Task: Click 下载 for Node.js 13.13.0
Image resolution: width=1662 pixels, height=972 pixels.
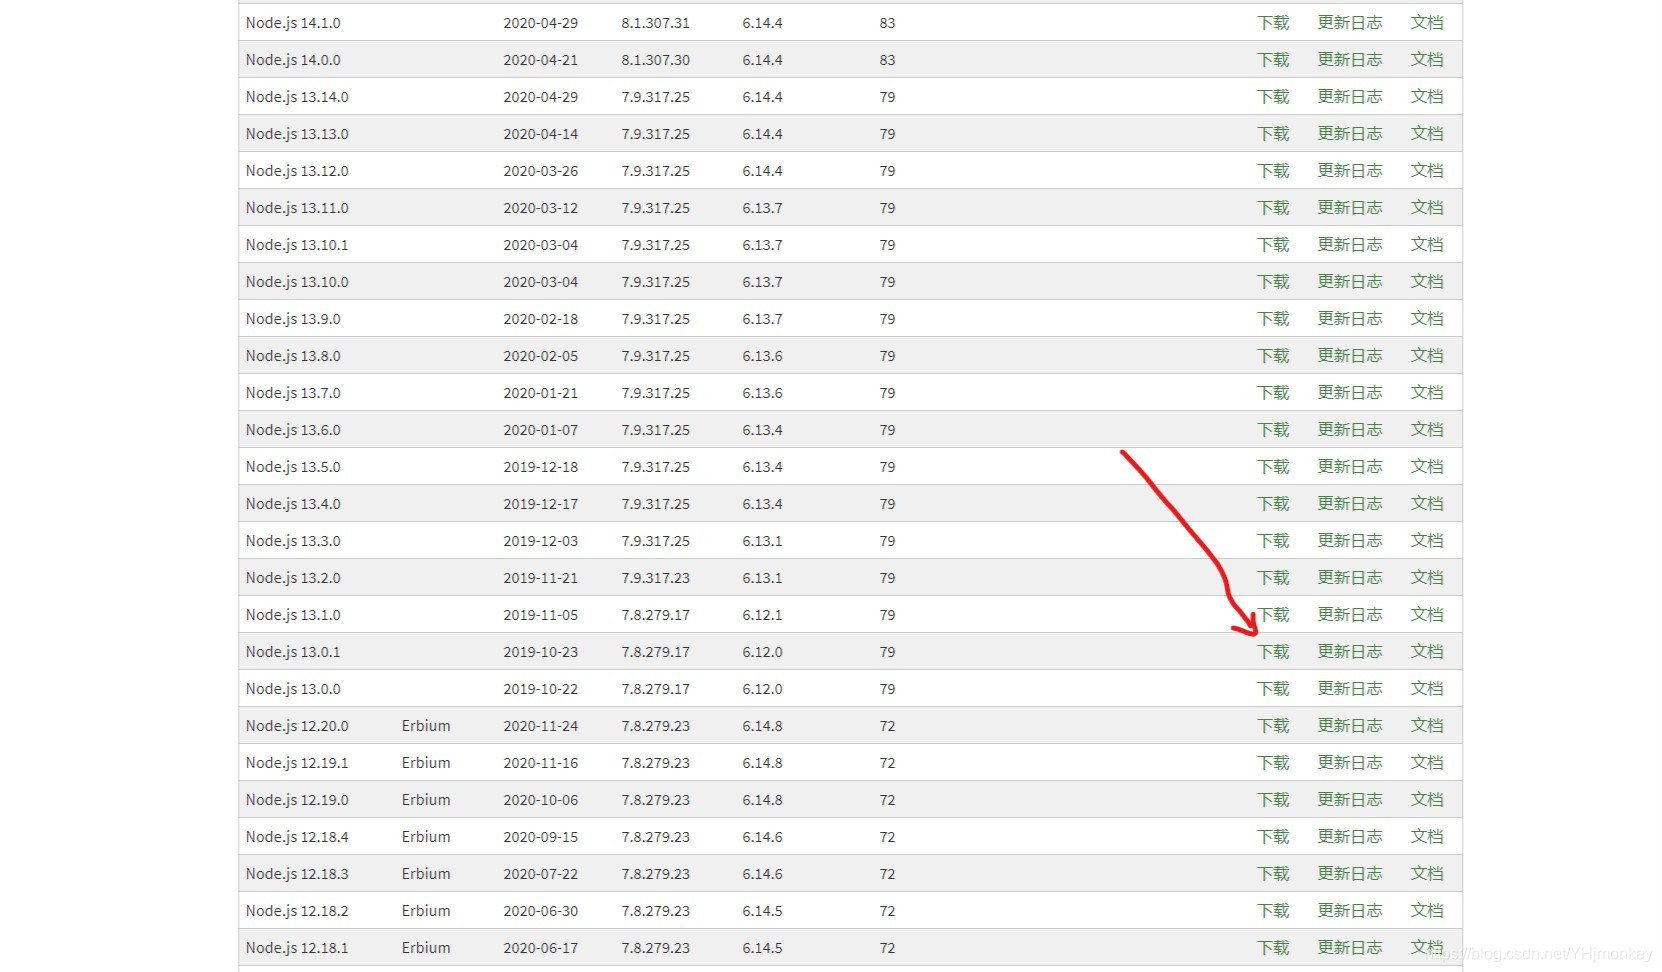Action: [1273, 134]
